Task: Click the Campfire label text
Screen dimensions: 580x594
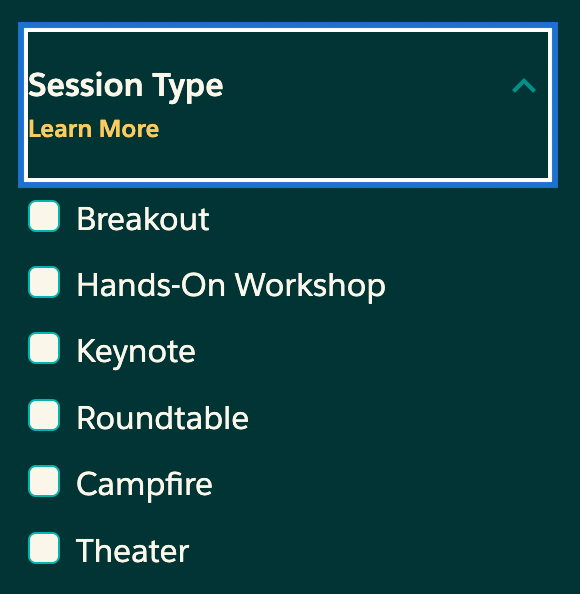Action: click(144, 485)
